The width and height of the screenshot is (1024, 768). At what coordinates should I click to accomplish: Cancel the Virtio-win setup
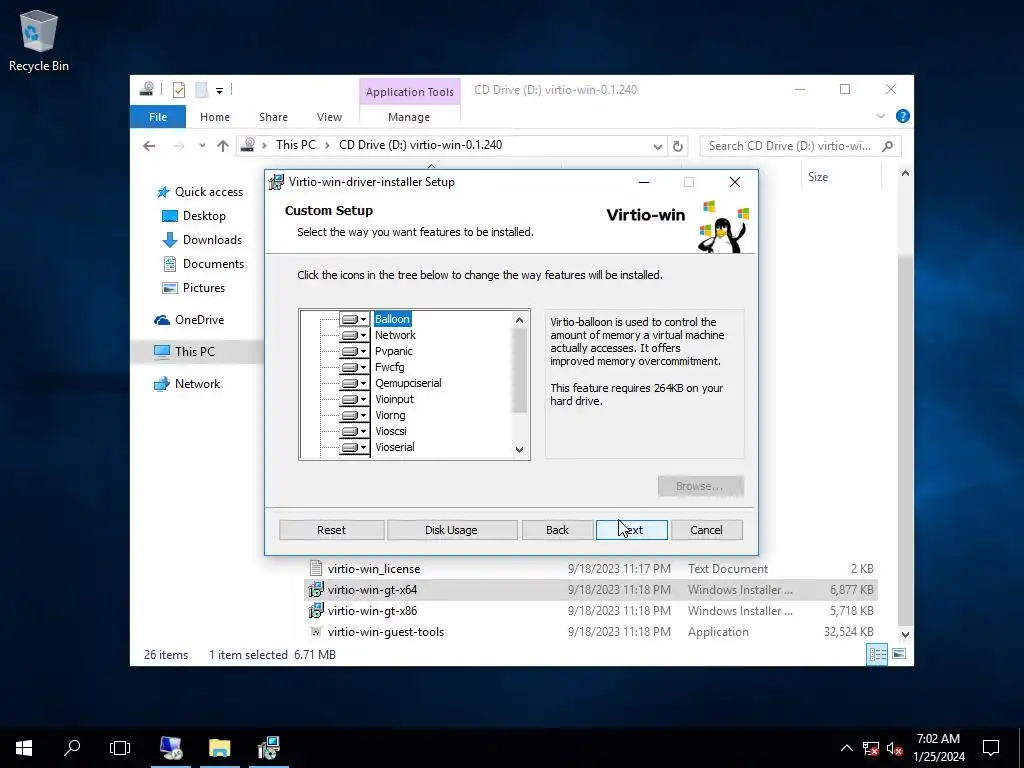pos(707,530)
